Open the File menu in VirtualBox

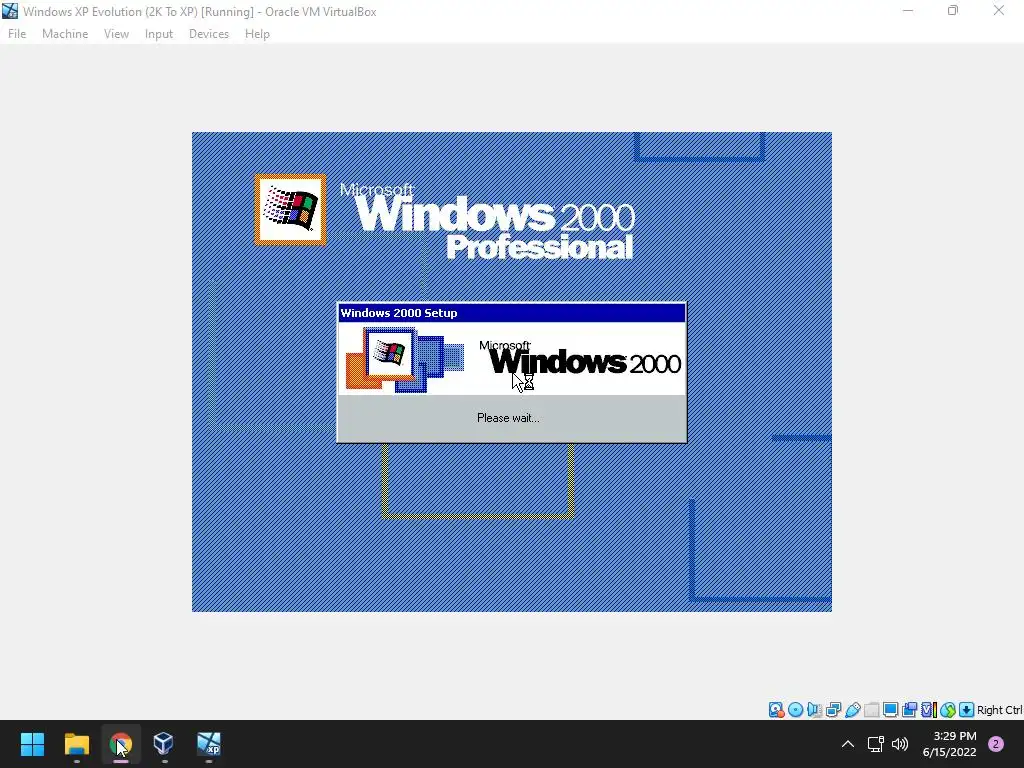17,34
